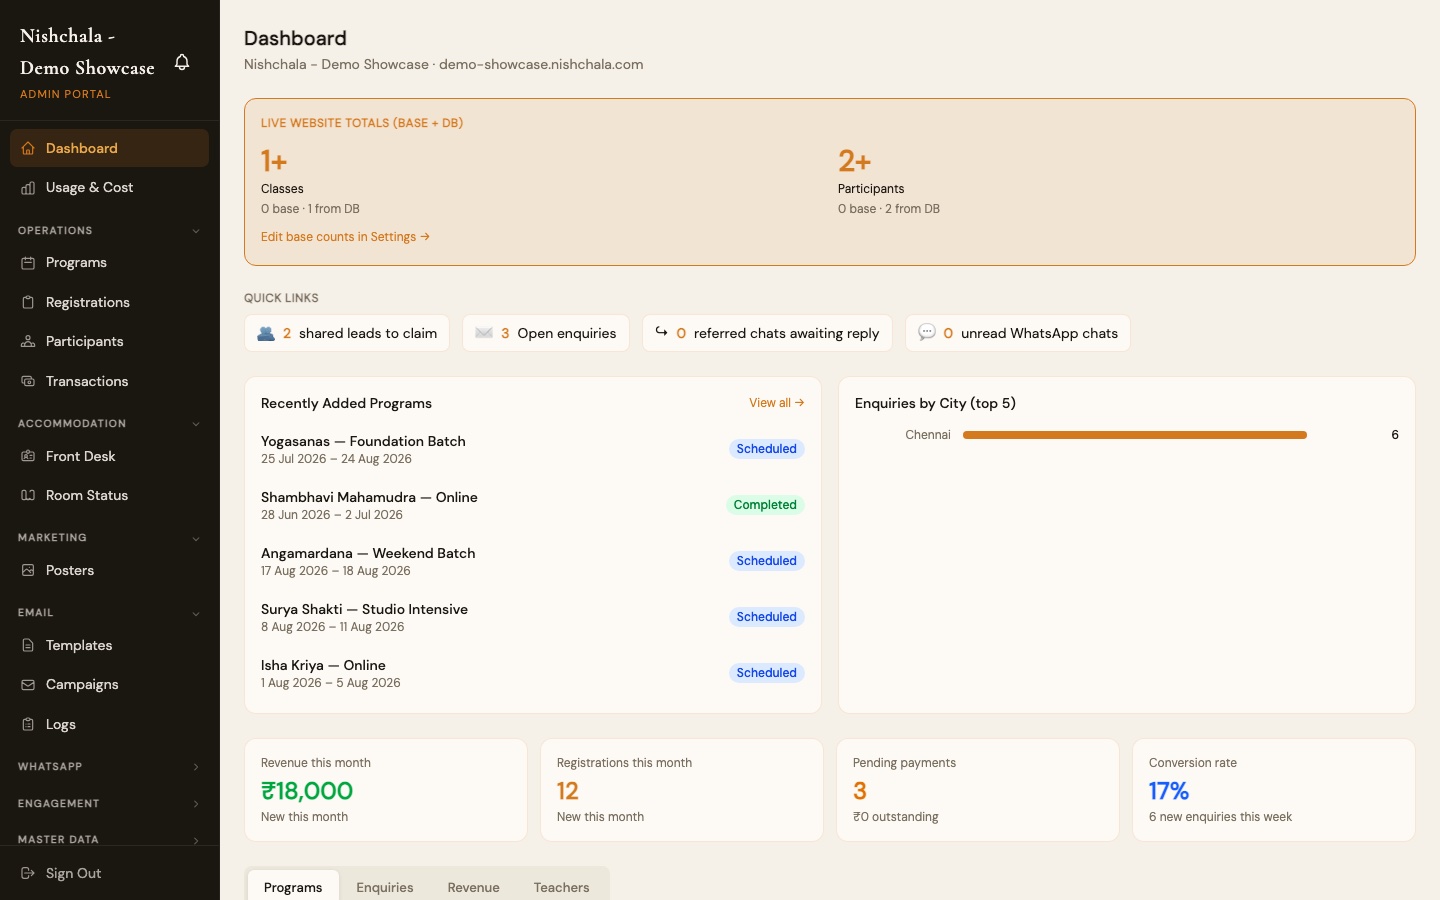The image size is (1440, 900).
Task: Collapse the Operations section
Action: [x=196, y=231]
